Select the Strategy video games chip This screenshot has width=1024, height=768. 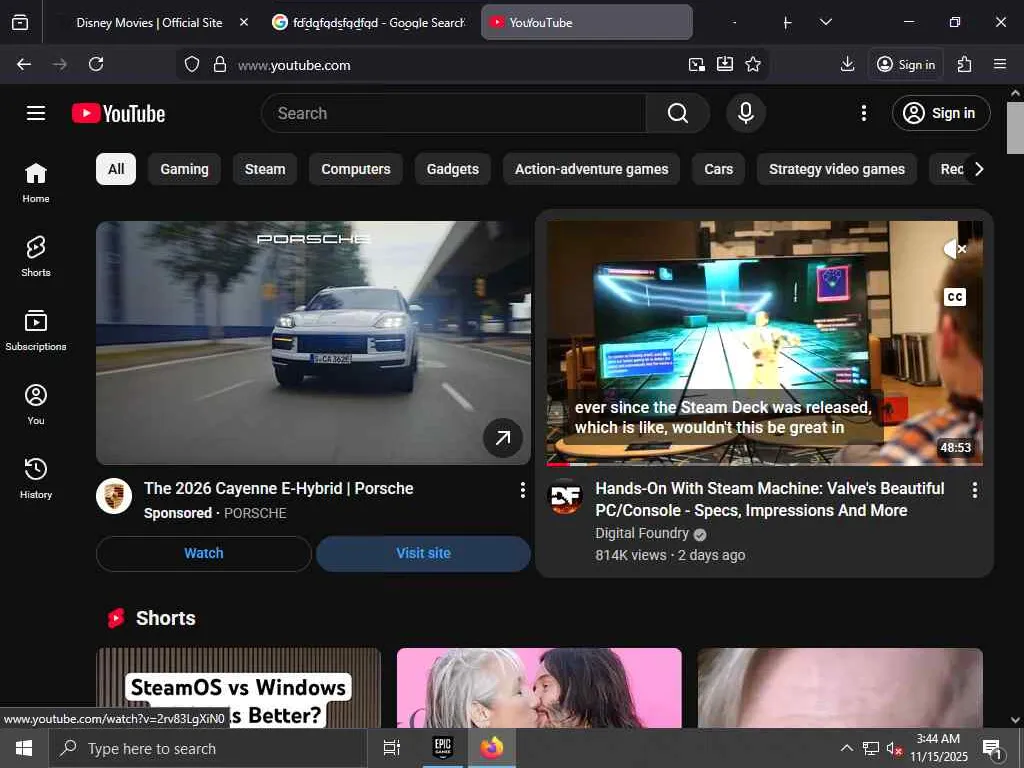point(837,169)
